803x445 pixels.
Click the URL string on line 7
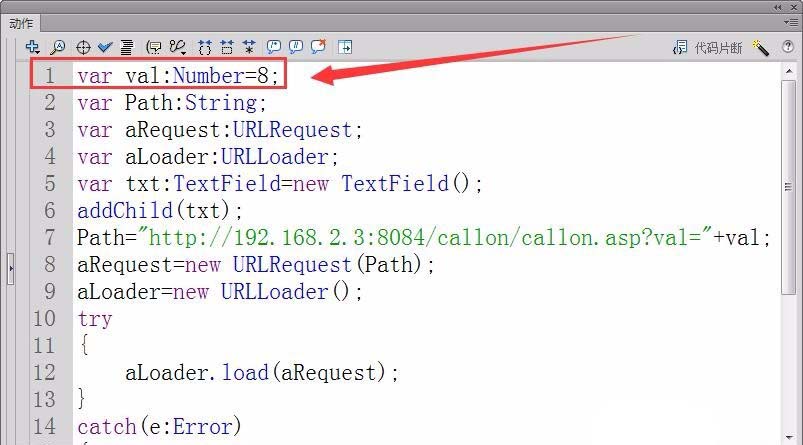coord(424,238)
